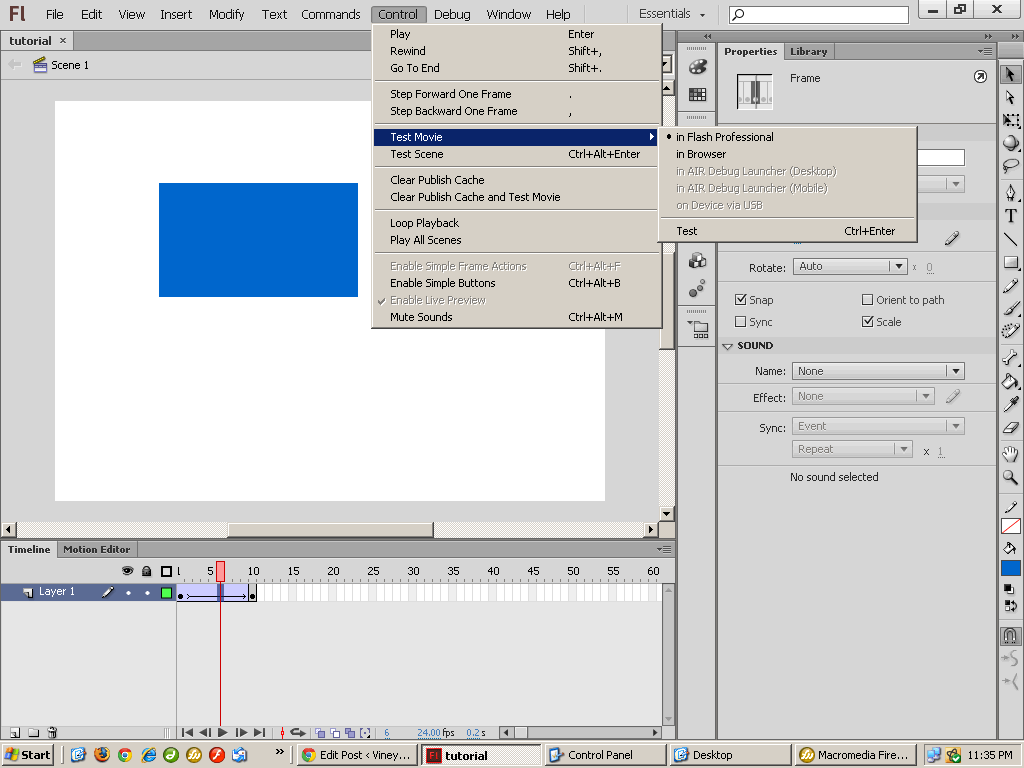This screenshot has height=768, width=1024.
Task: Switch to the Motion Editor tab
Action: [97, 549]
